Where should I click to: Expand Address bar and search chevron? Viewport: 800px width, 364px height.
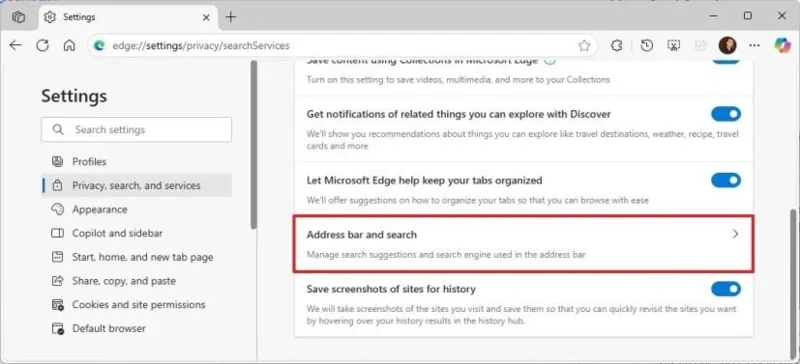(735, 234)
